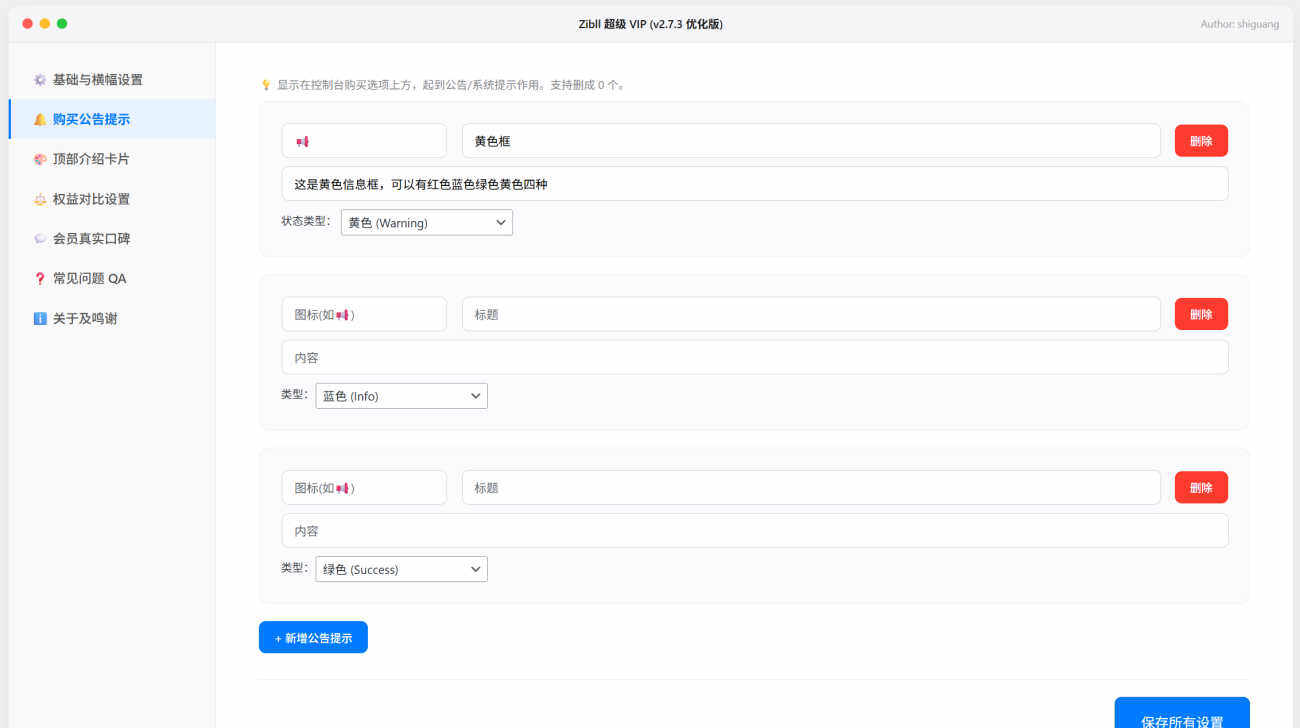Click the title field containing 黄色框
The width and height of the screenshot is (1300, 728).
tap(810, 141)
